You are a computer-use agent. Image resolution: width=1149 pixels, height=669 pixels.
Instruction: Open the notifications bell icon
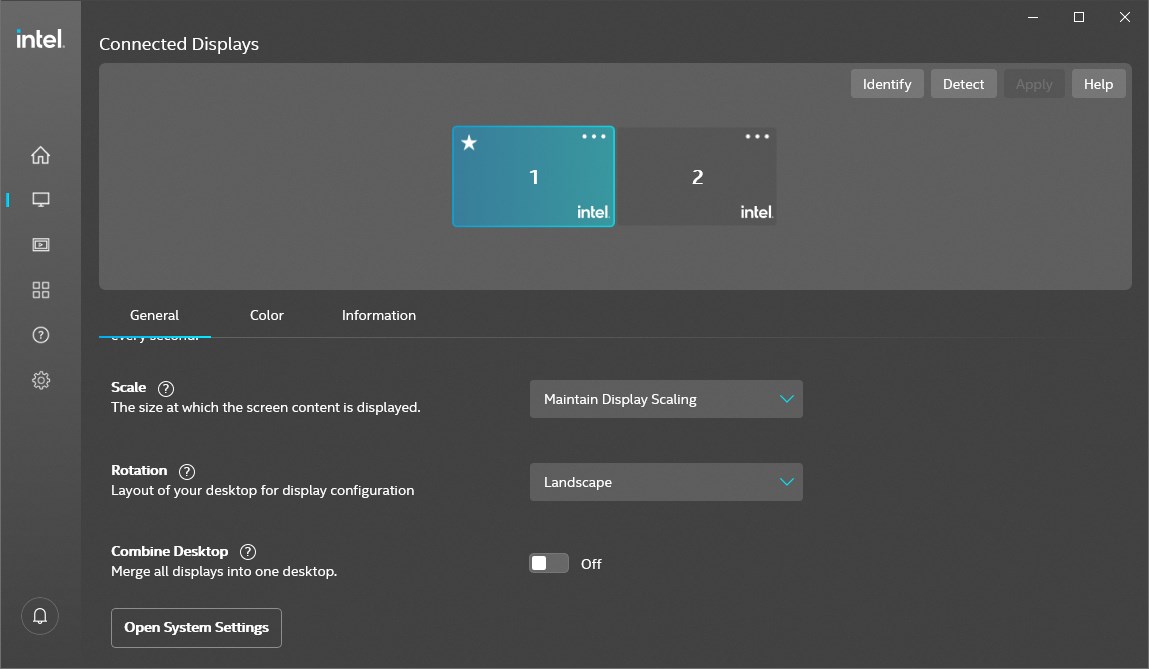(40, 616)
